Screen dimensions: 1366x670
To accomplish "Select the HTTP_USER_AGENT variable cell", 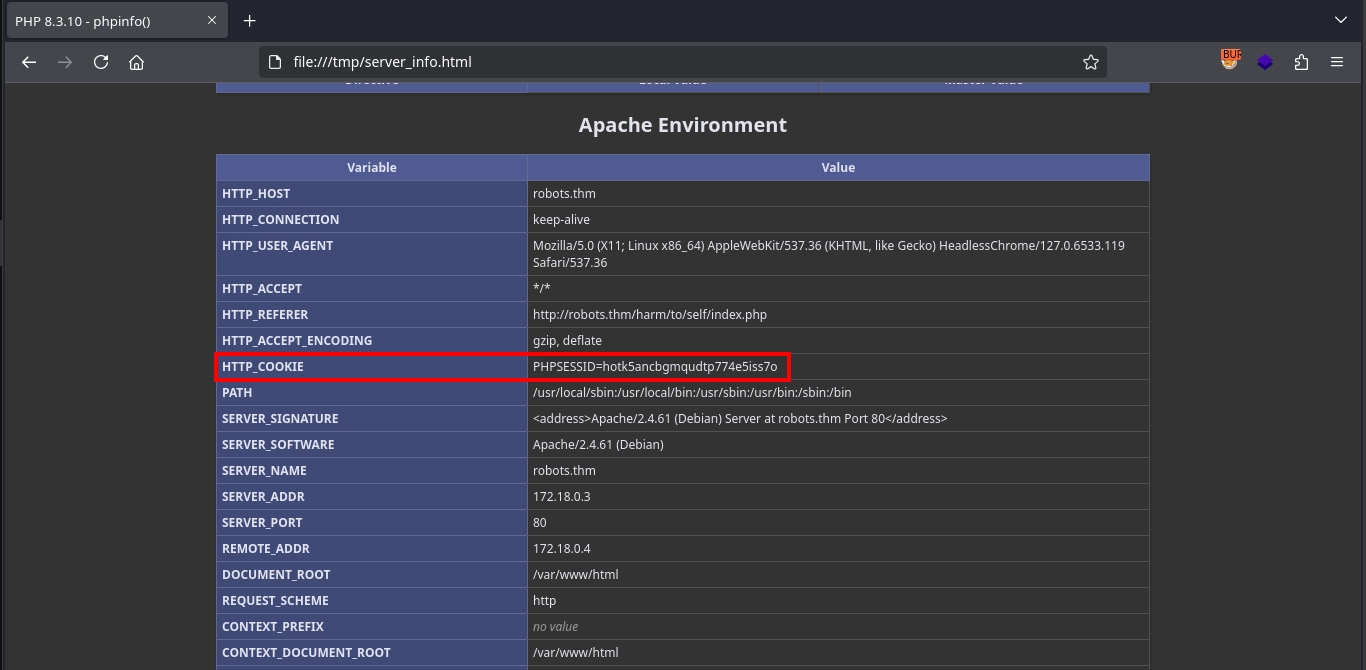I will tap(277, 246).
